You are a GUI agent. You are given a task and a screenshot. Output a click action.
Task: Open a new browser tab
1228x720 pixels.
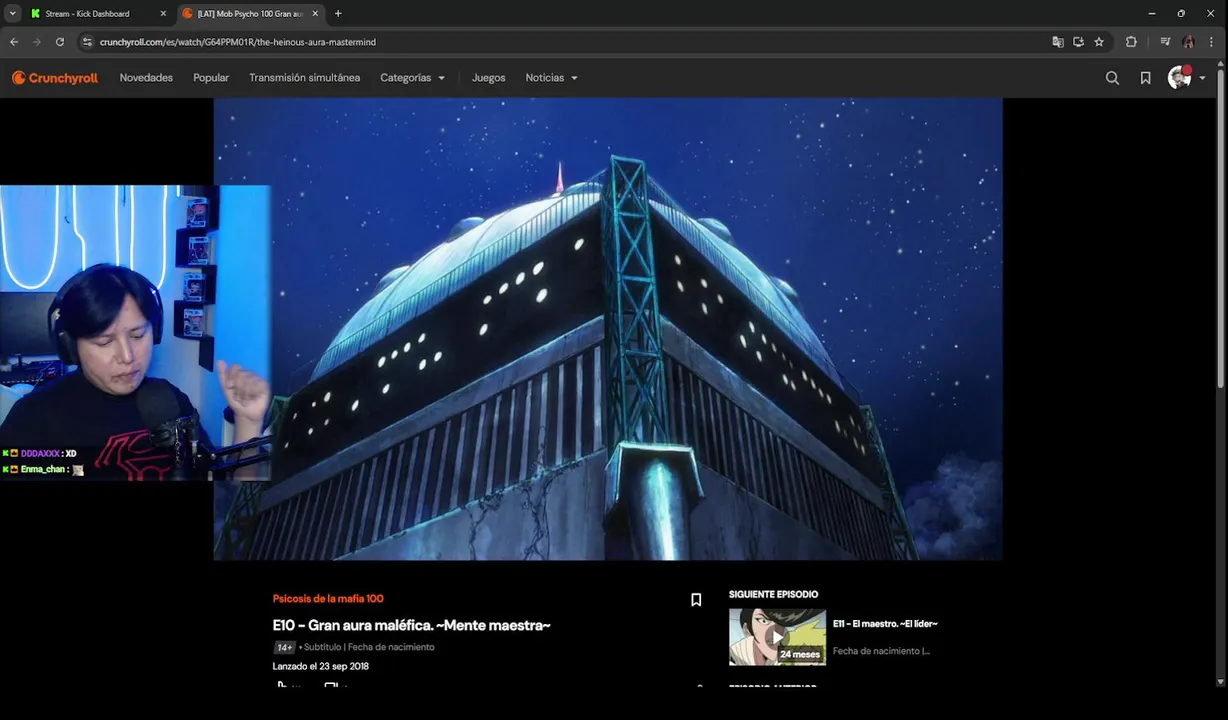point(338,14)
